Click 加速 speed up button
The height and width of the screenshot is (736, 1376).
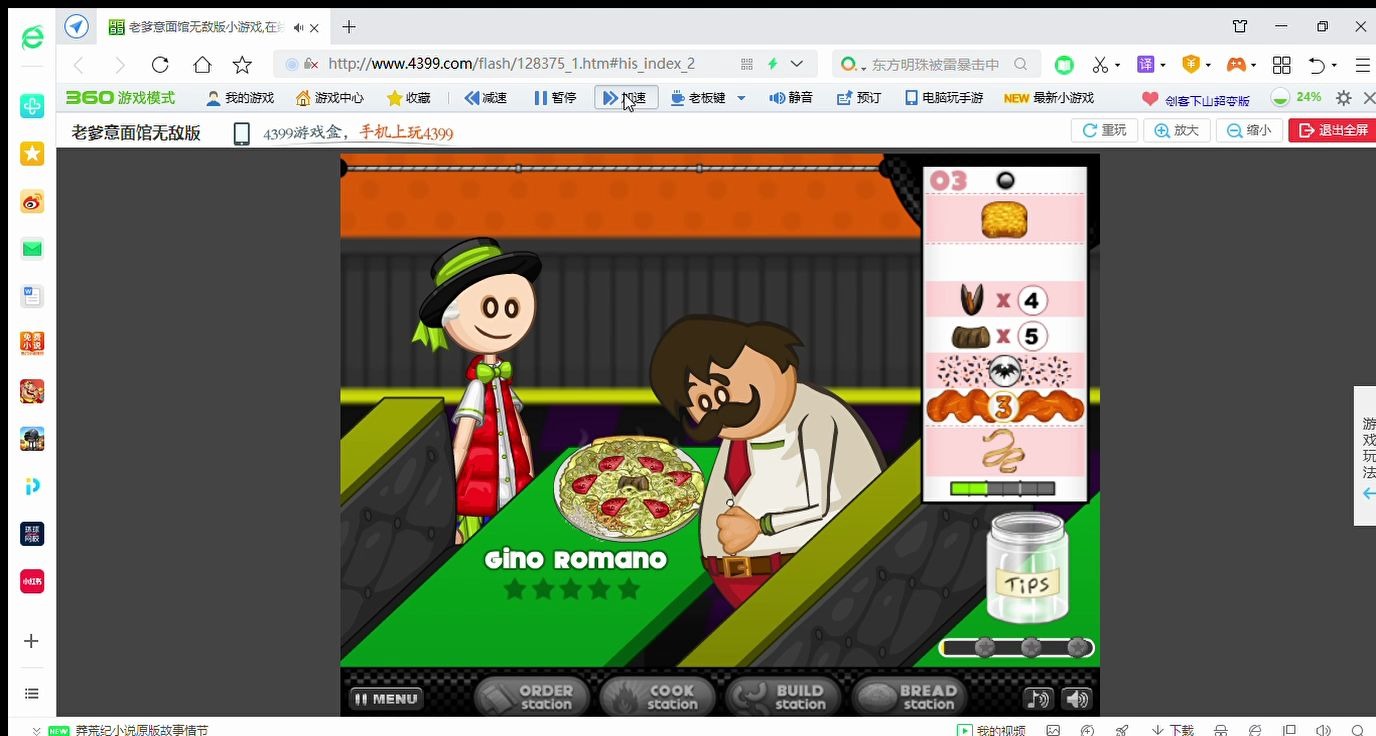(x=626, y=98)
